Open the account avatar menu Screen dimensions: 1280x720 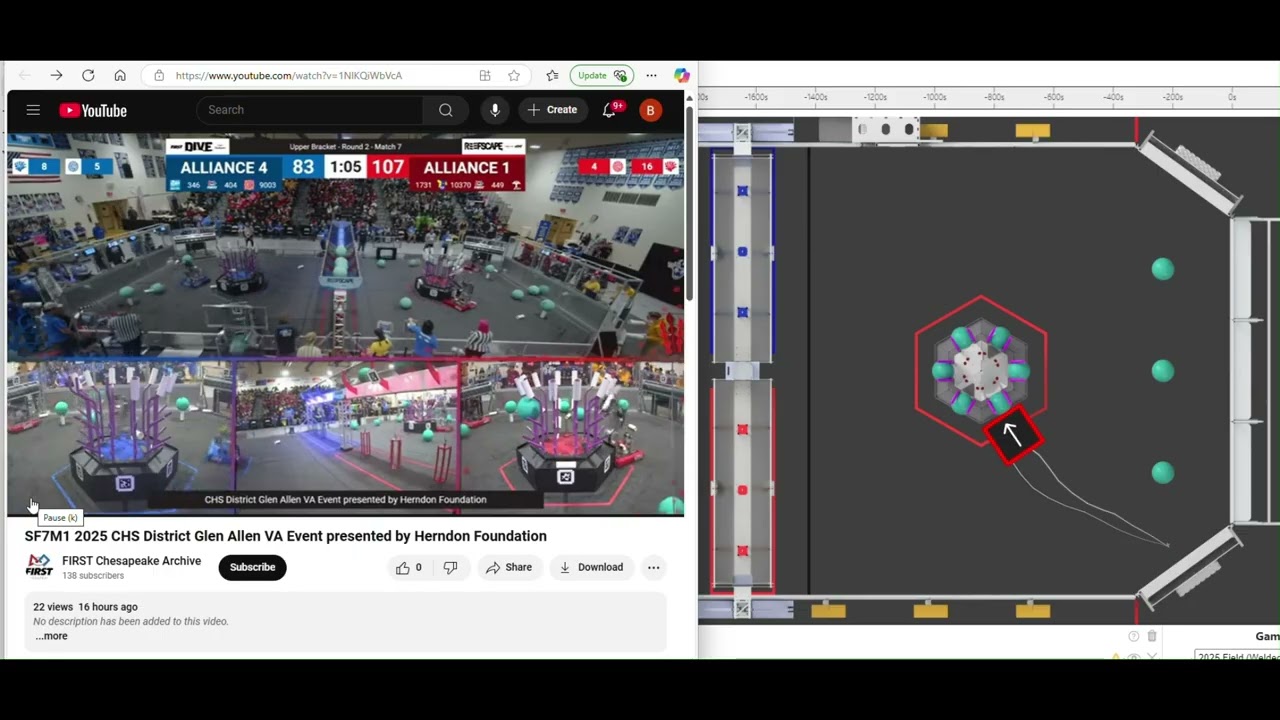[x=650, y=110]
